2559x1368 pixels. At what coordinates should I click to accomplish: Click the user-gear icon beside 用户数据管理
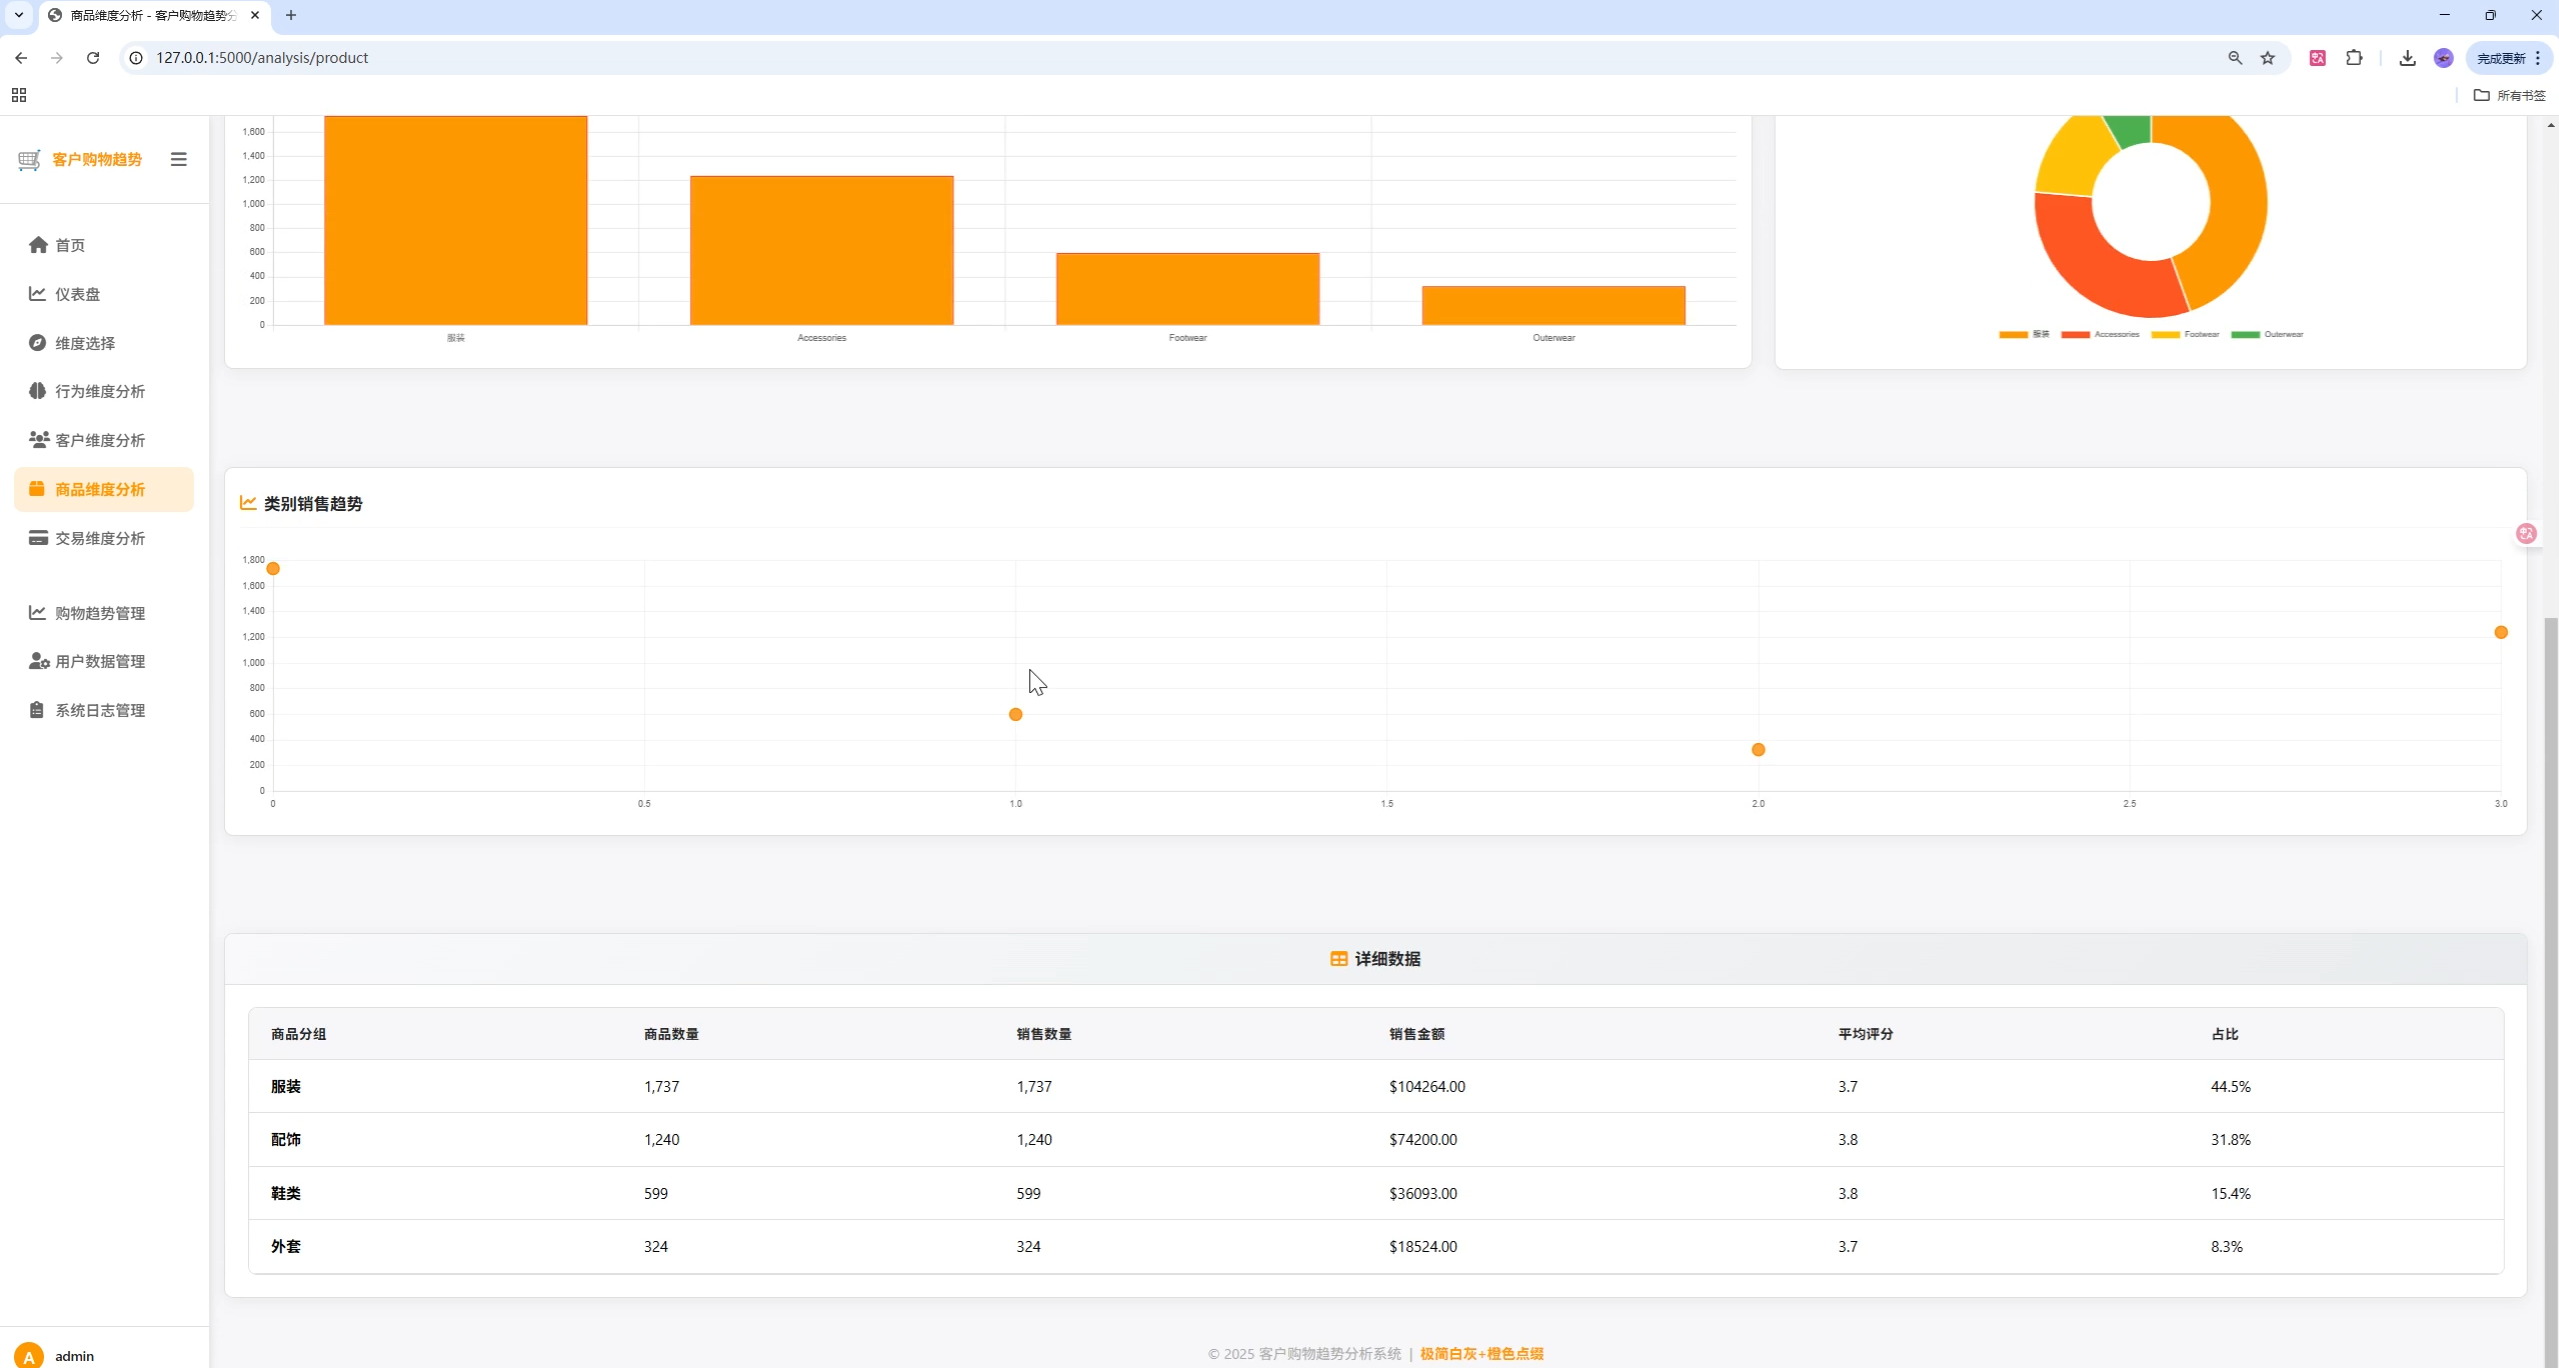click(39, 661)
